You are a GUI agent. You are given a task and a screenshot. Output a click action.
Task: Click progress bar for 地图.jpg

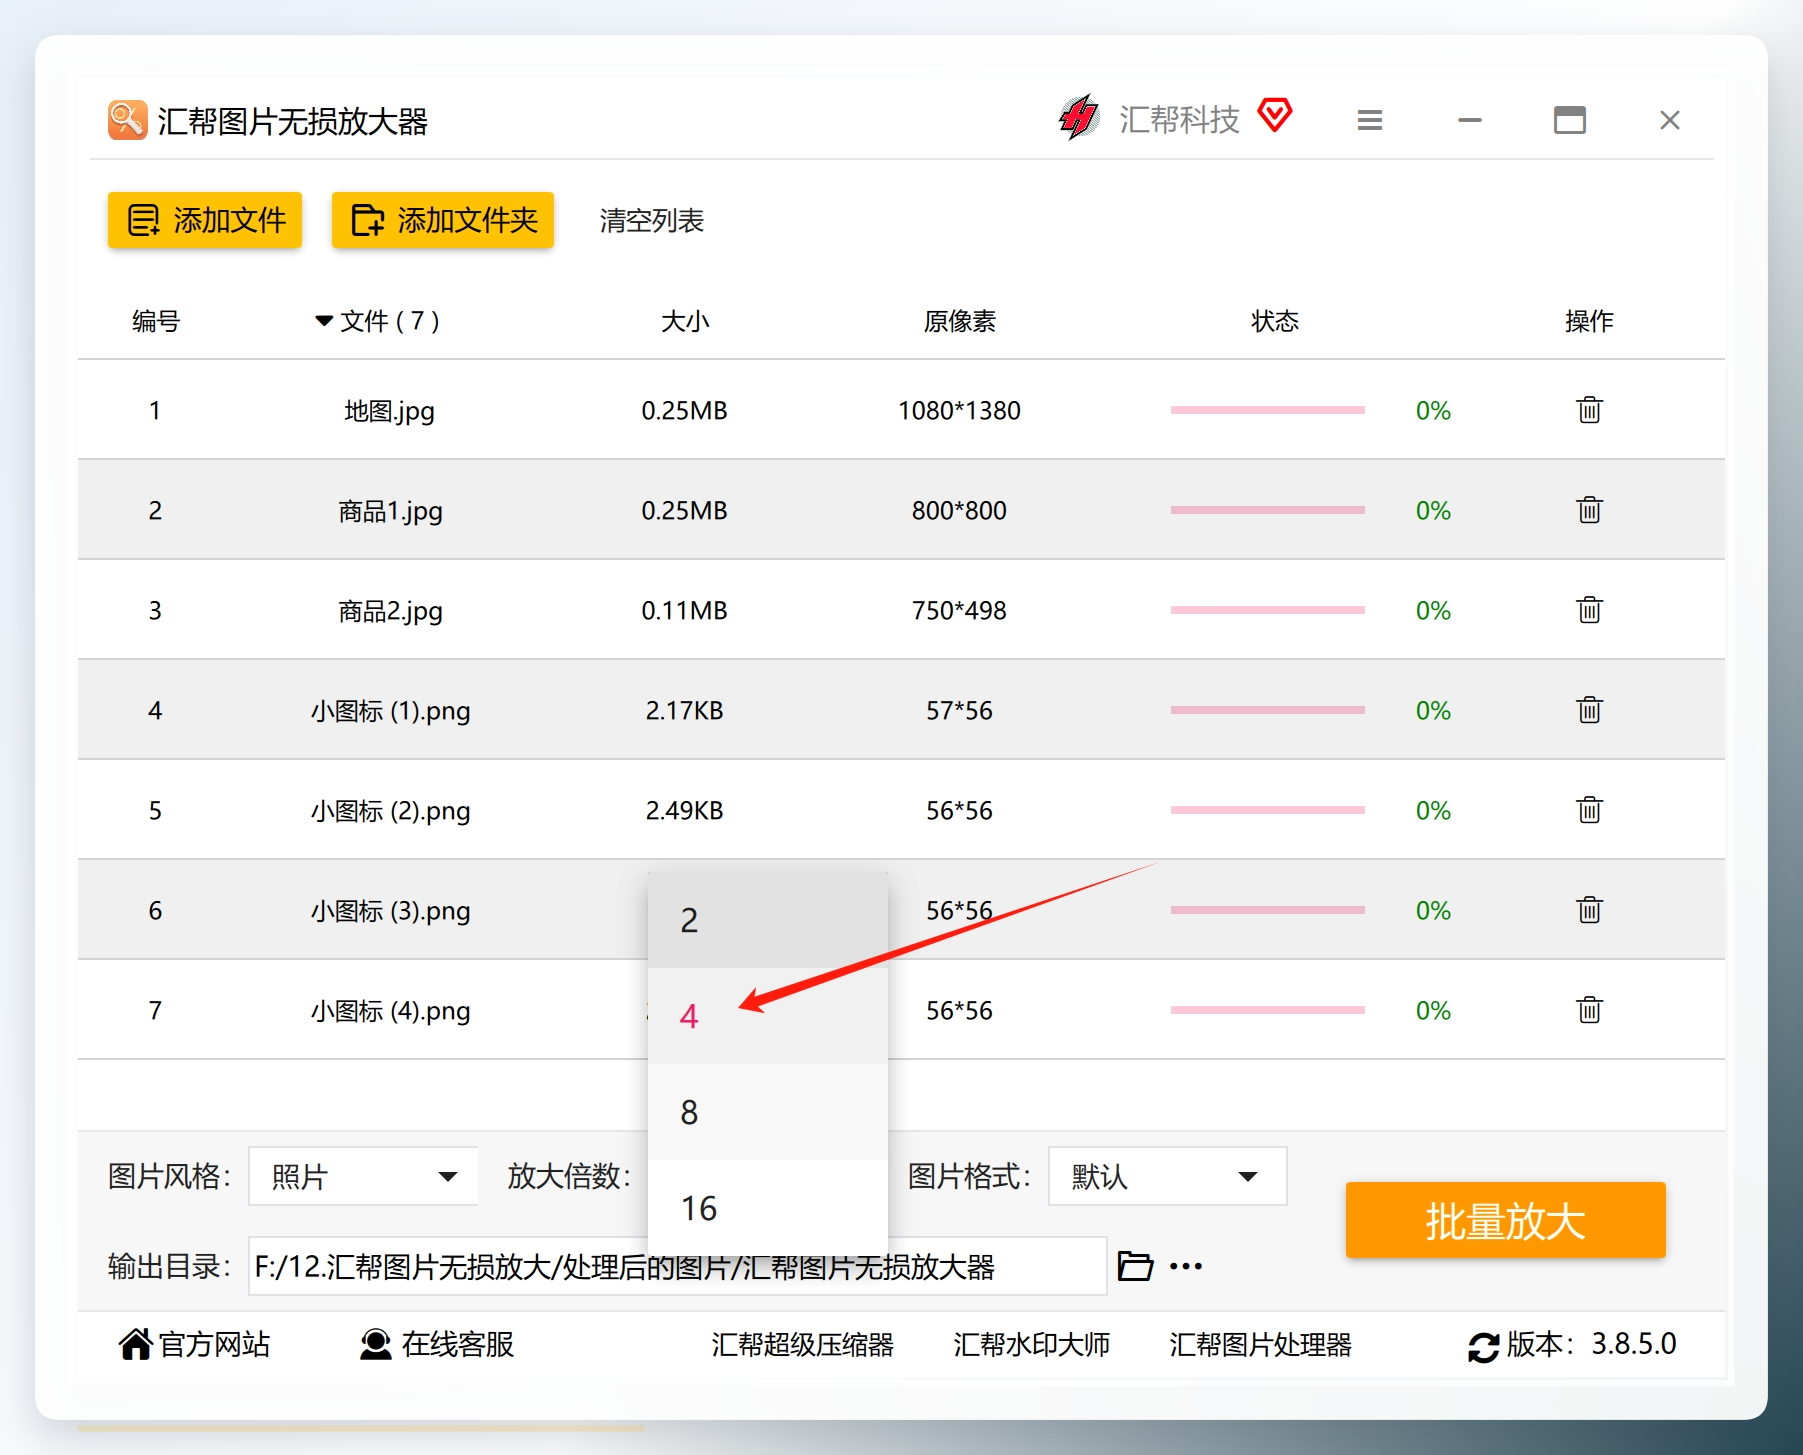pos(1268,410)
